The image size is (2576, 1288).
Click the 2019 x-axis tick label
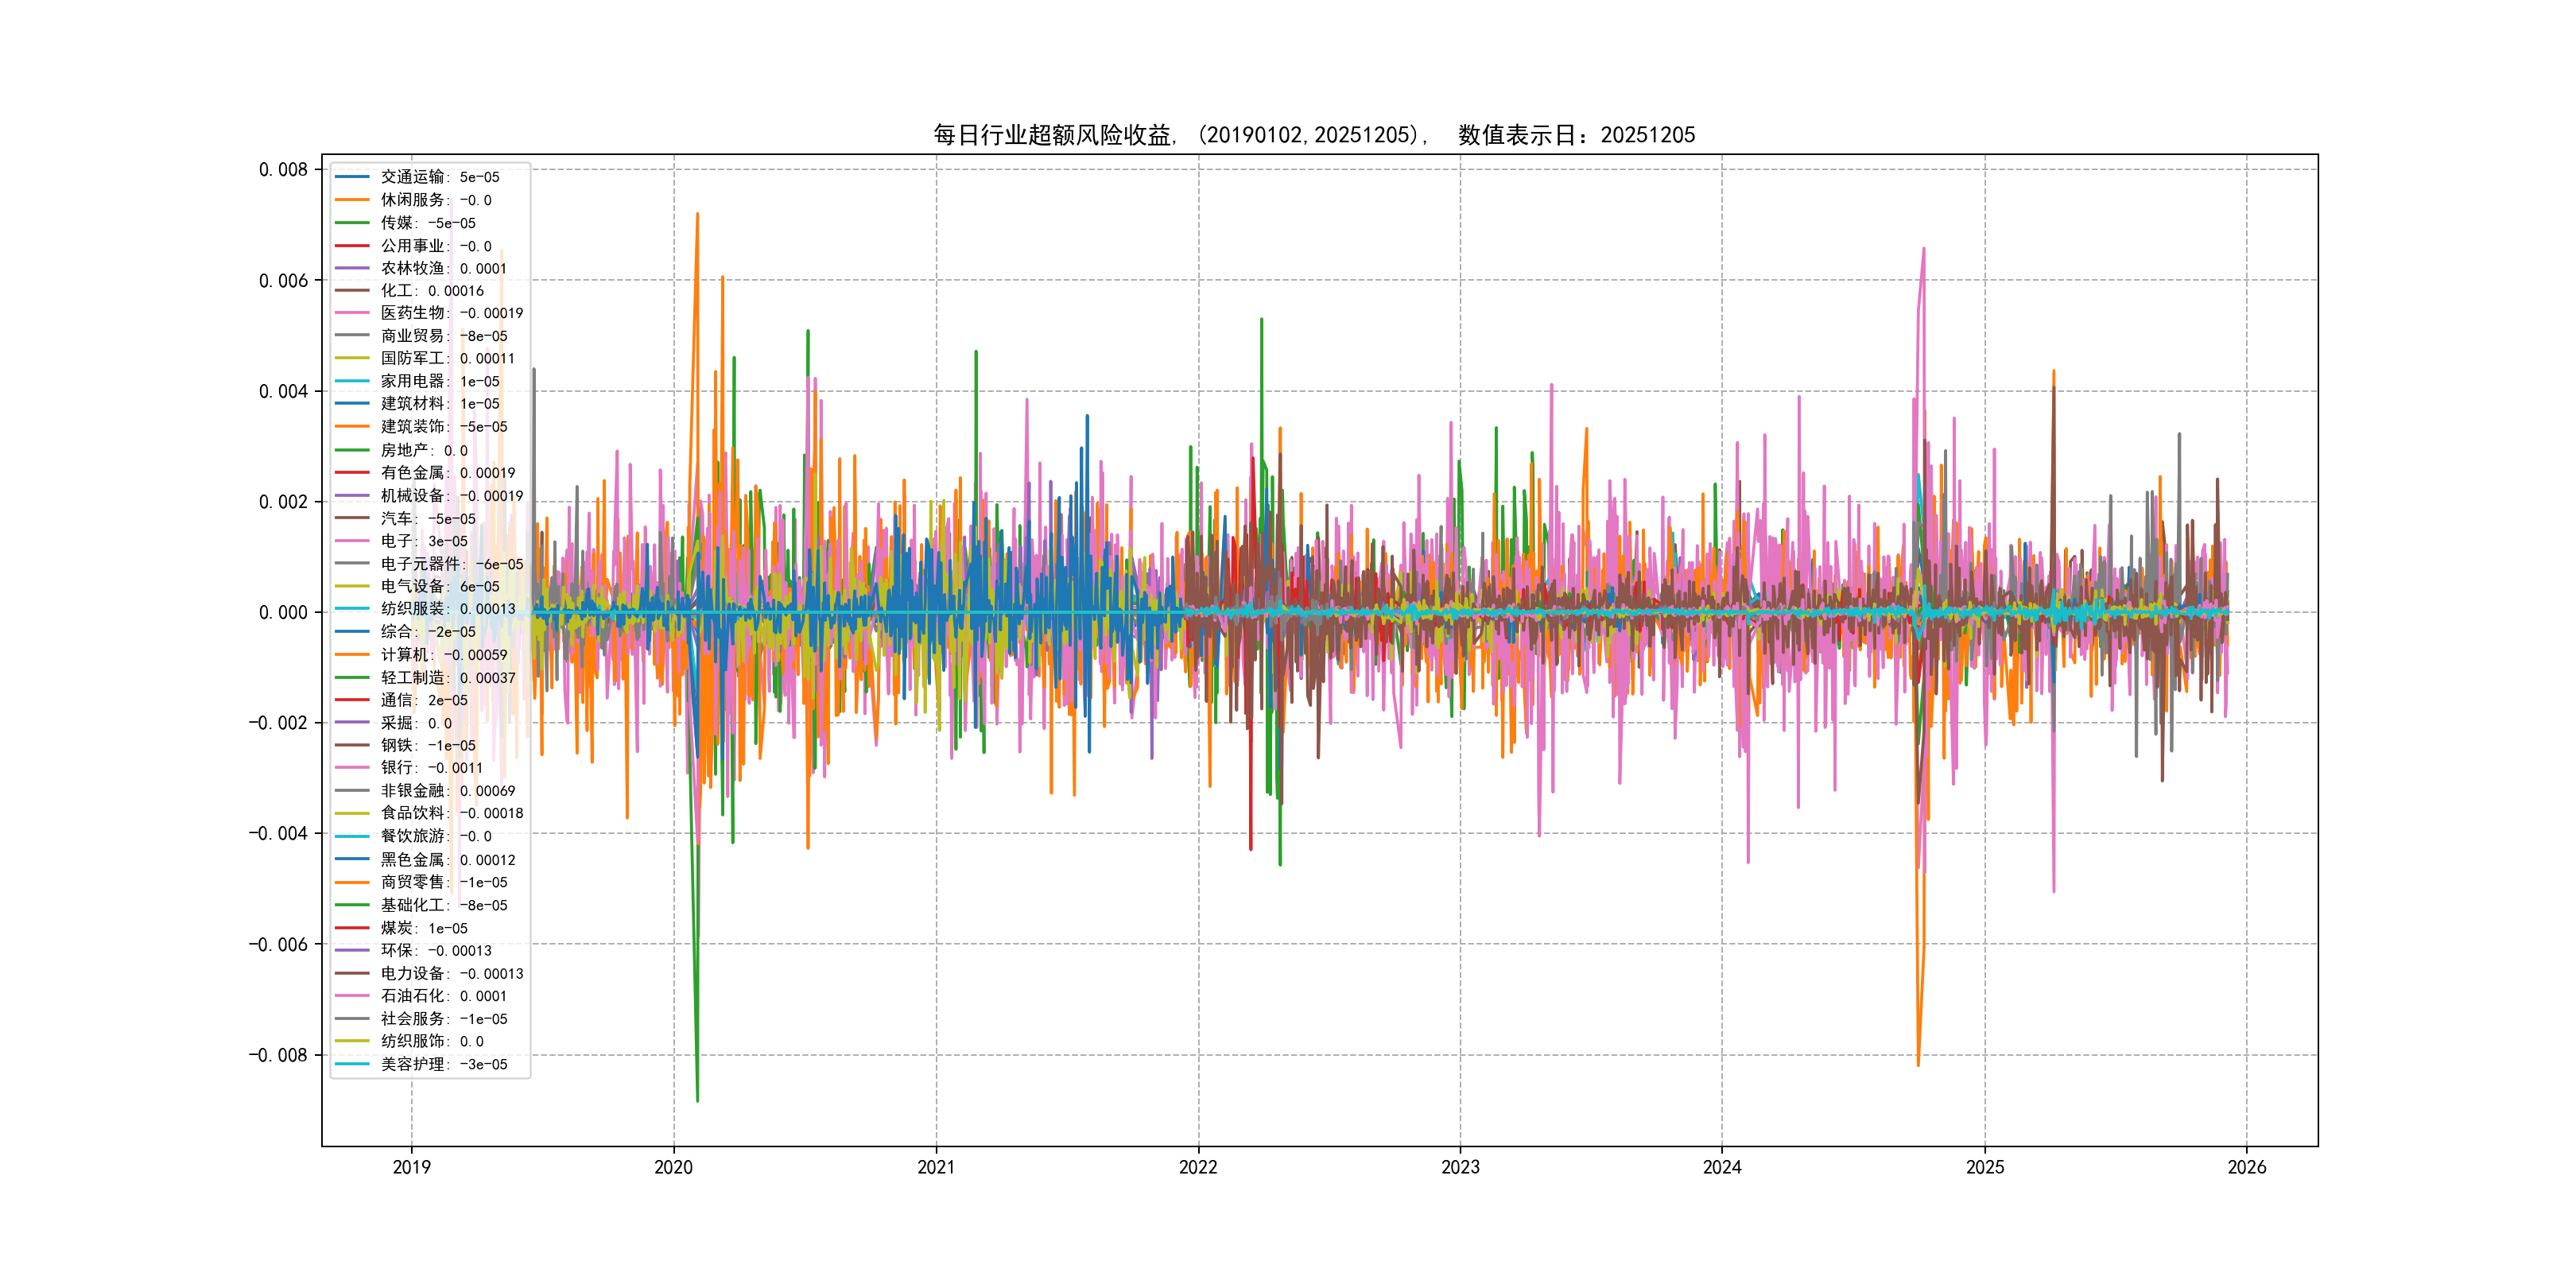411,1167
